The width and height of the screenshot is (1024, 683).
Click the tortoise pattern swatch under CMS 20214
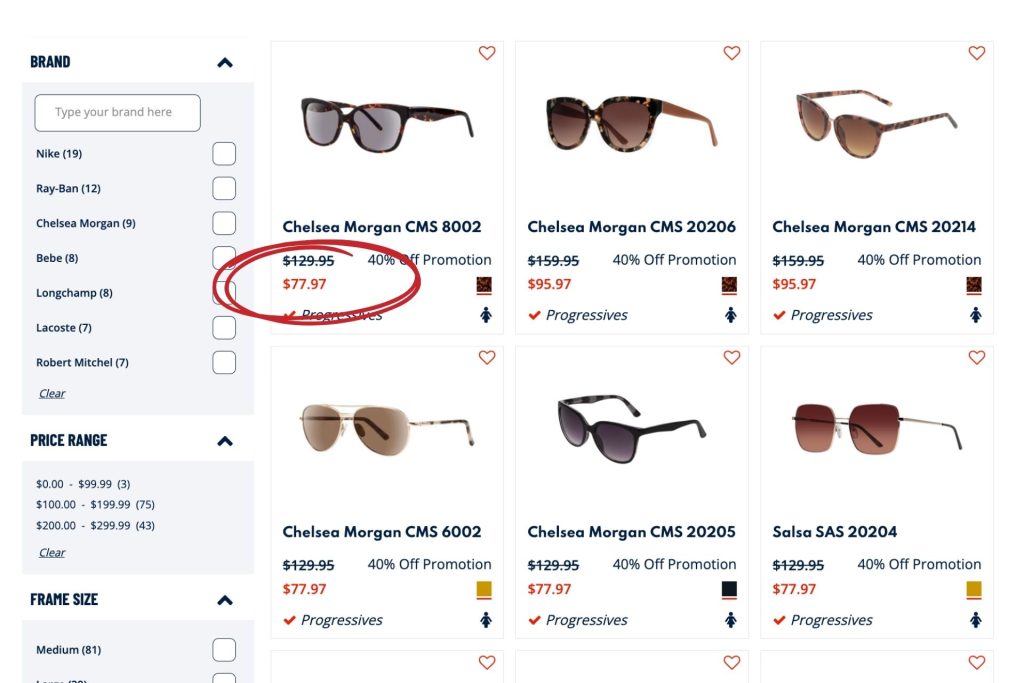pos(974,285)
